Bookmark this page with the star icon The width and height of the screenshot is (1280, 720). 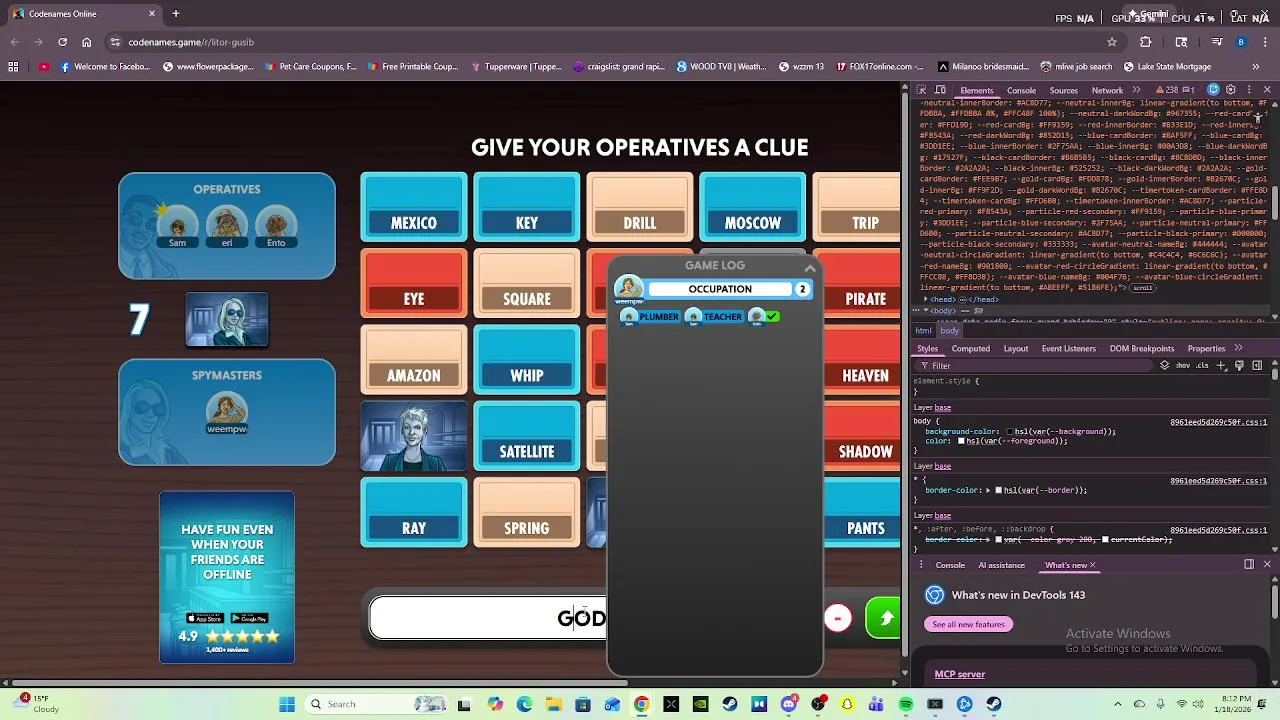pyautogui.click(x=1111, y=42)
